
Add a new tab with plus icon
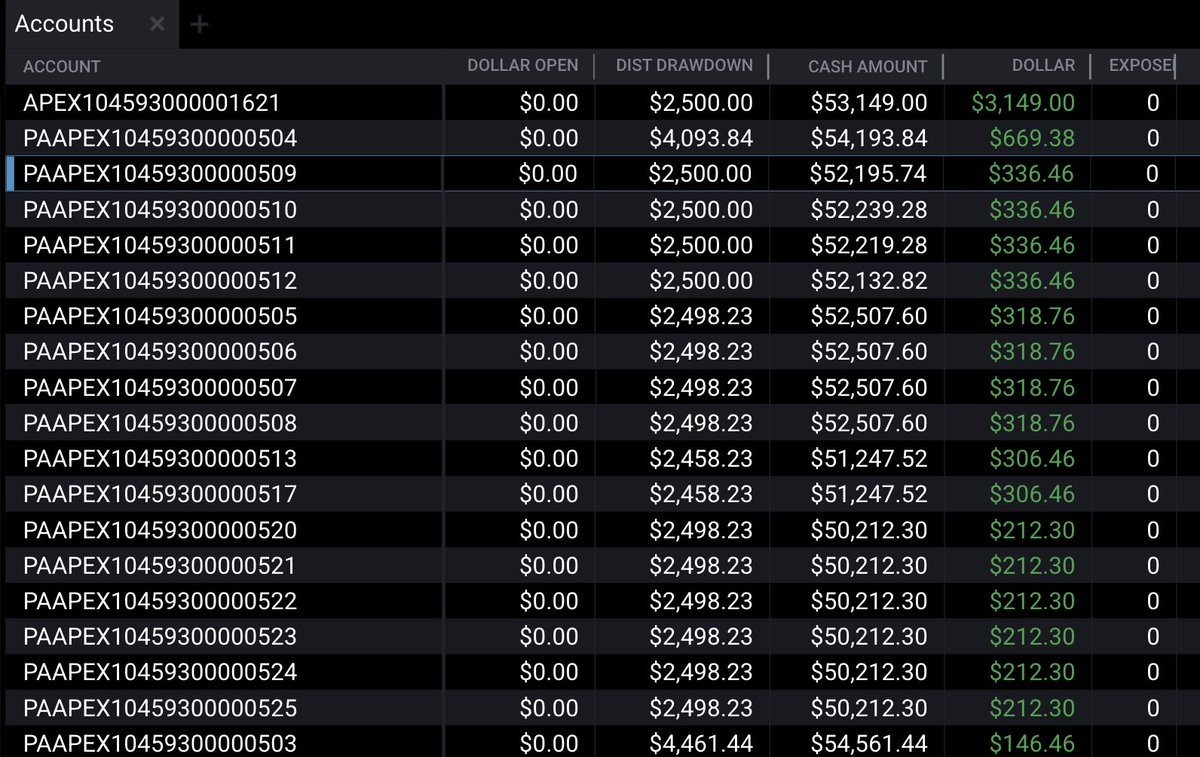199,24
